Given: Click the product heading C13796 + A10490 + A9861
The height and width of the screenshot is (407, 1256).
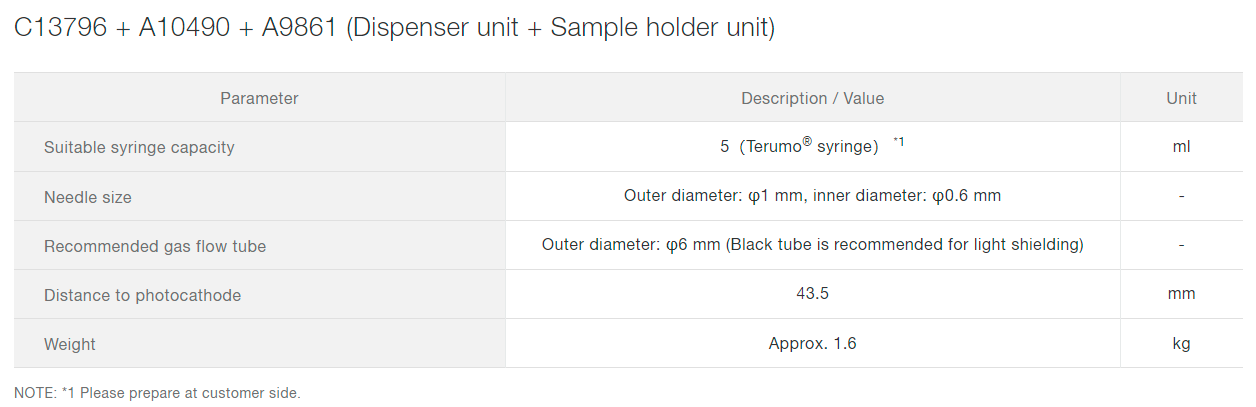Looking at the screenshot, I should pos(394,28).
